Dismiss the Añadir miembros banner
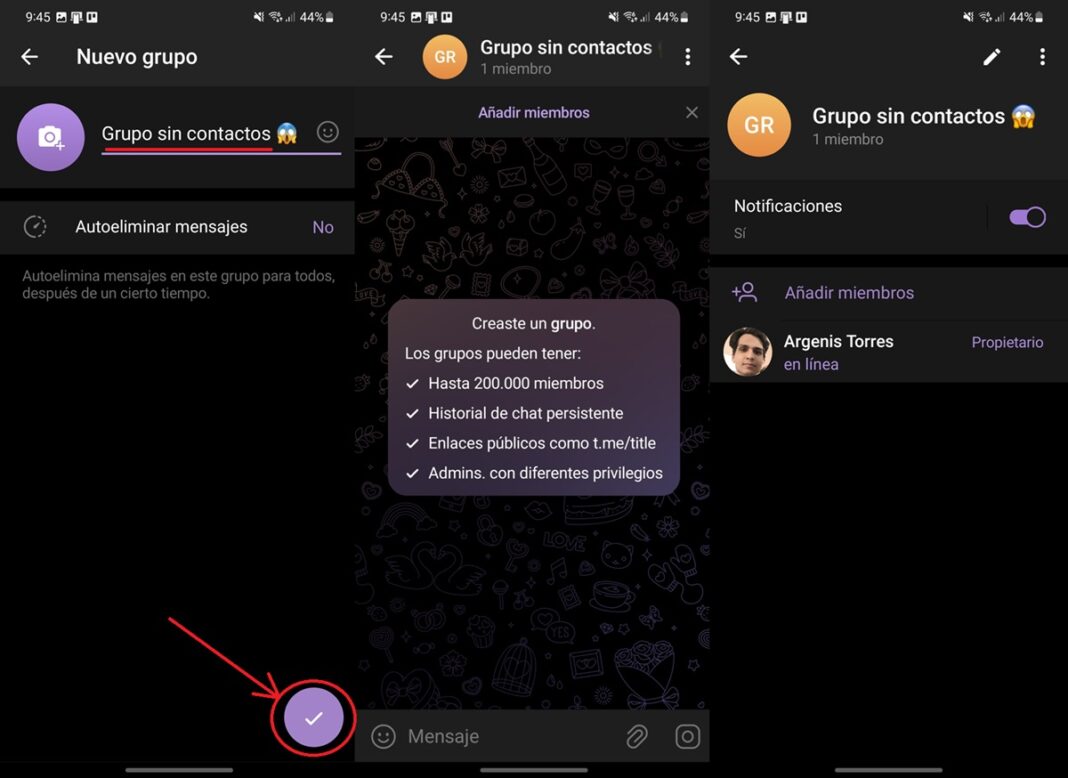The width and height of the screenshot is (1068, 778). [691, 112]
